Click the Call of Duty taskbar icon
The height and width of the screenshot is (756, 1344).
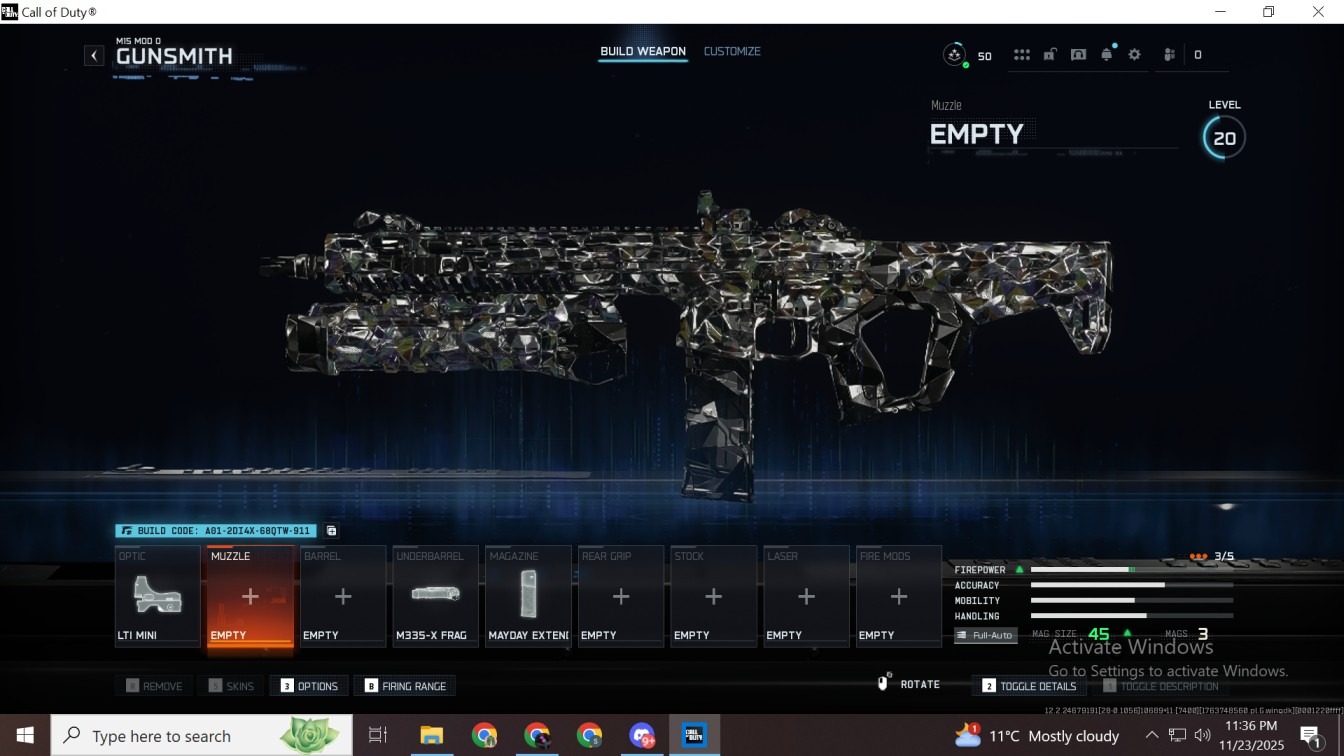point(695,736)
